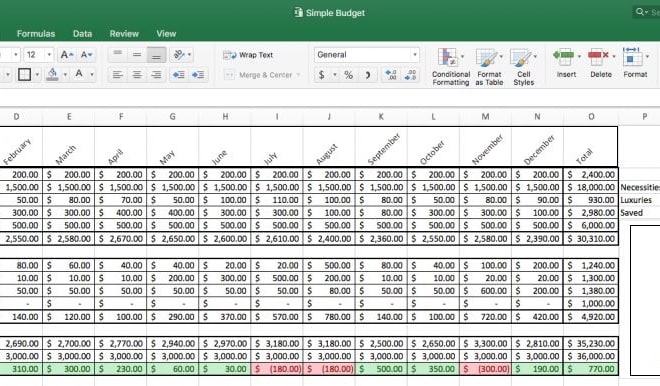Apply top vertical alignment
This screenshot has width=660, height=386.
(117, 54)
